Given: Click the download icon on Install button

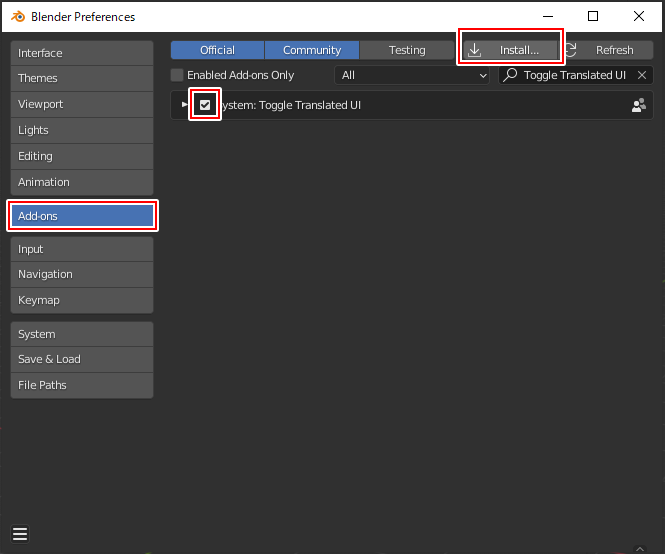Looking at the screenshot, I should [x=475, y=50].
